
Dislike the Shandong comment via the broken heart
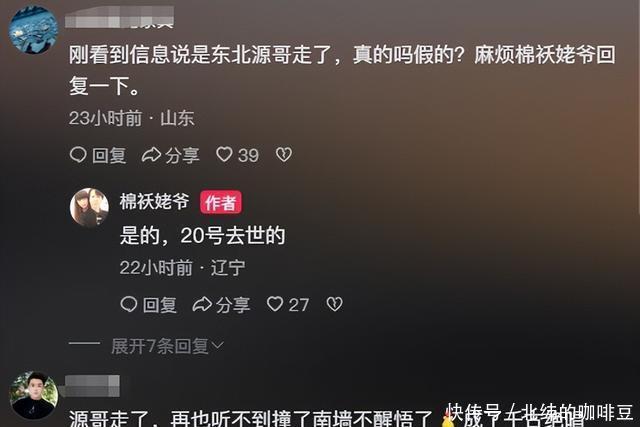(284, 155)
